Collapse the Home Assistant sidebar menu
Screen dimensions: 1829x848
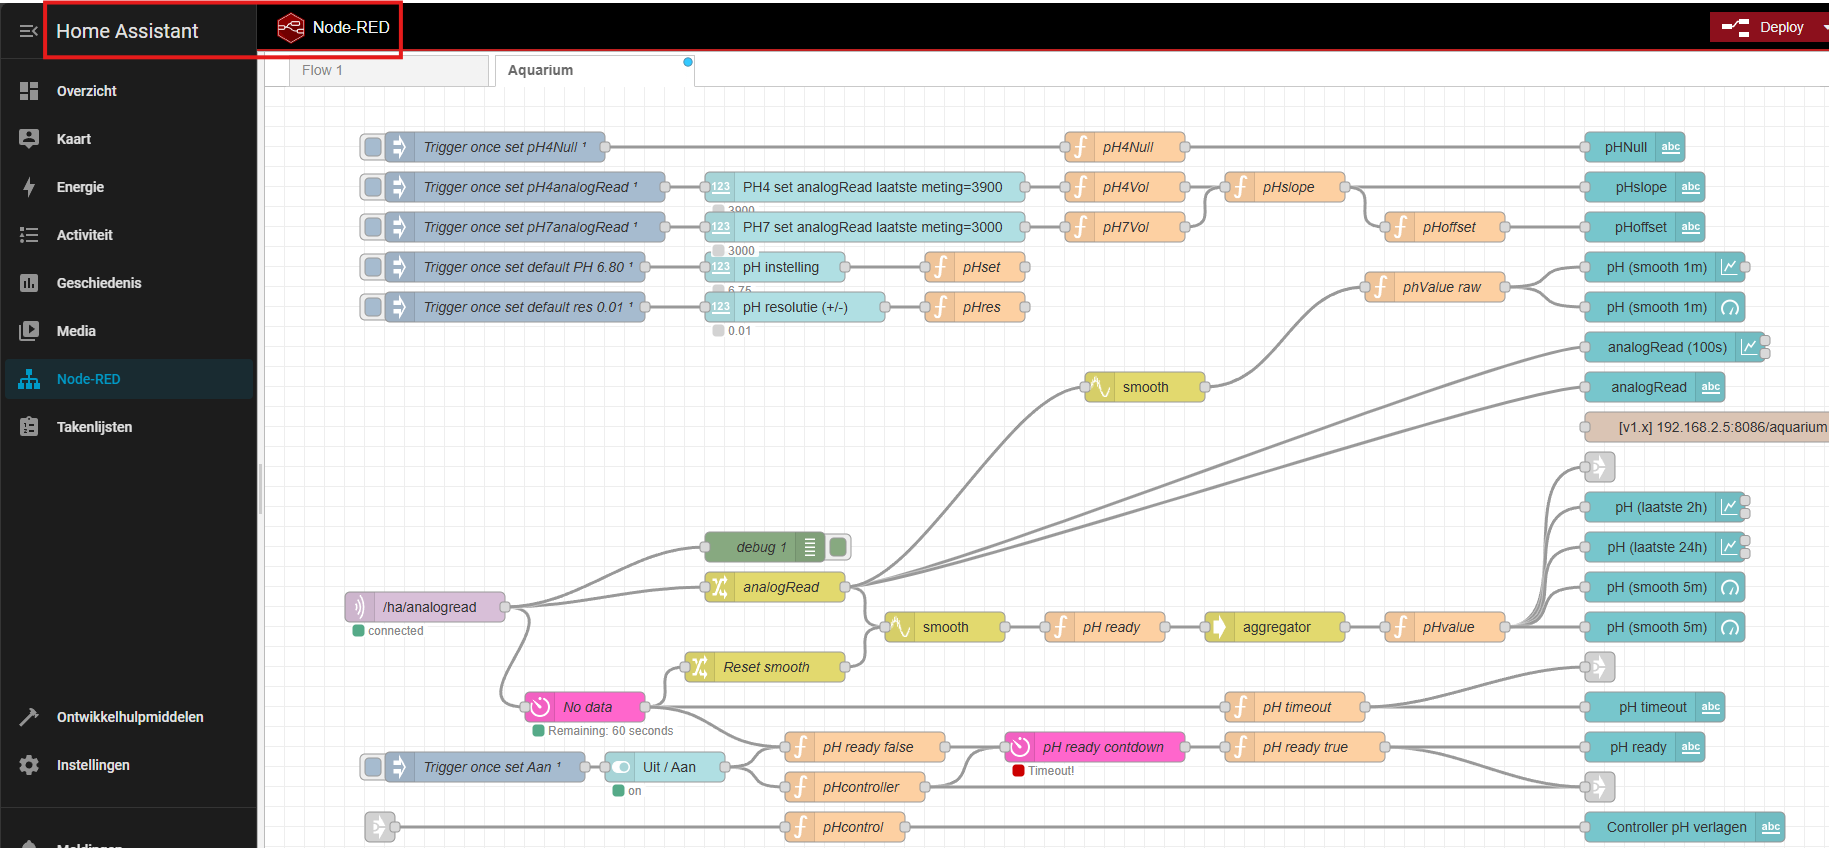(28, 31)
